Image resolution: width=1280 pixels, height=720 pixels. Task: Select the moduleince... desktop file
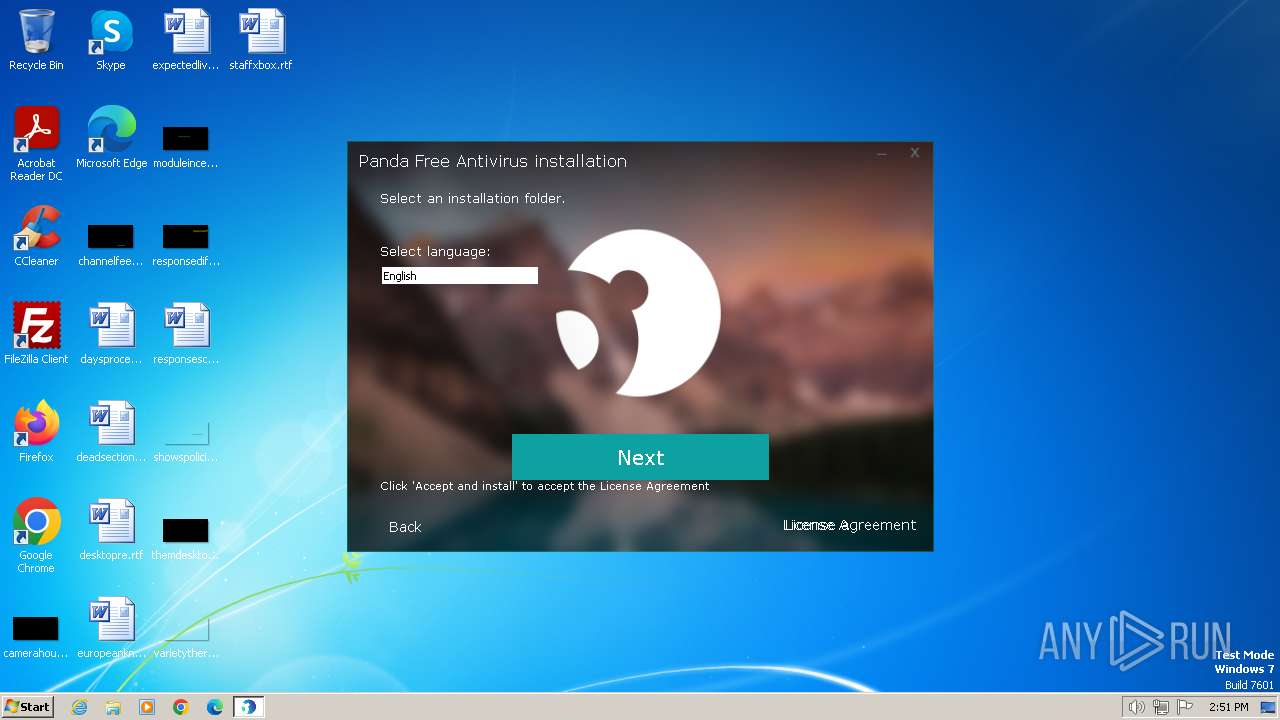click(186, 146)
